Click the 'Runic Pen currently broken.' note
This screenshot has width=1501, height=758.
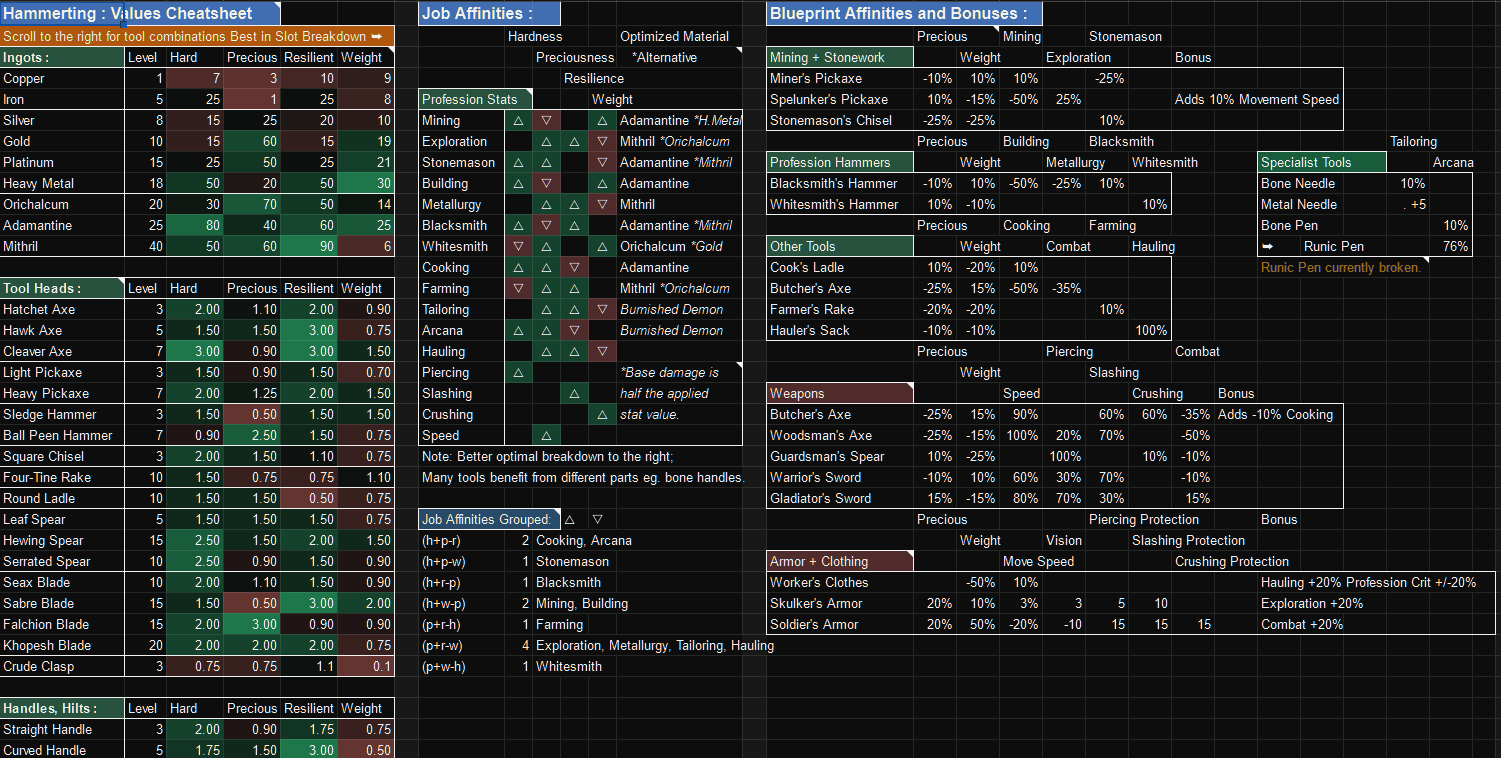click(1340, 267)
